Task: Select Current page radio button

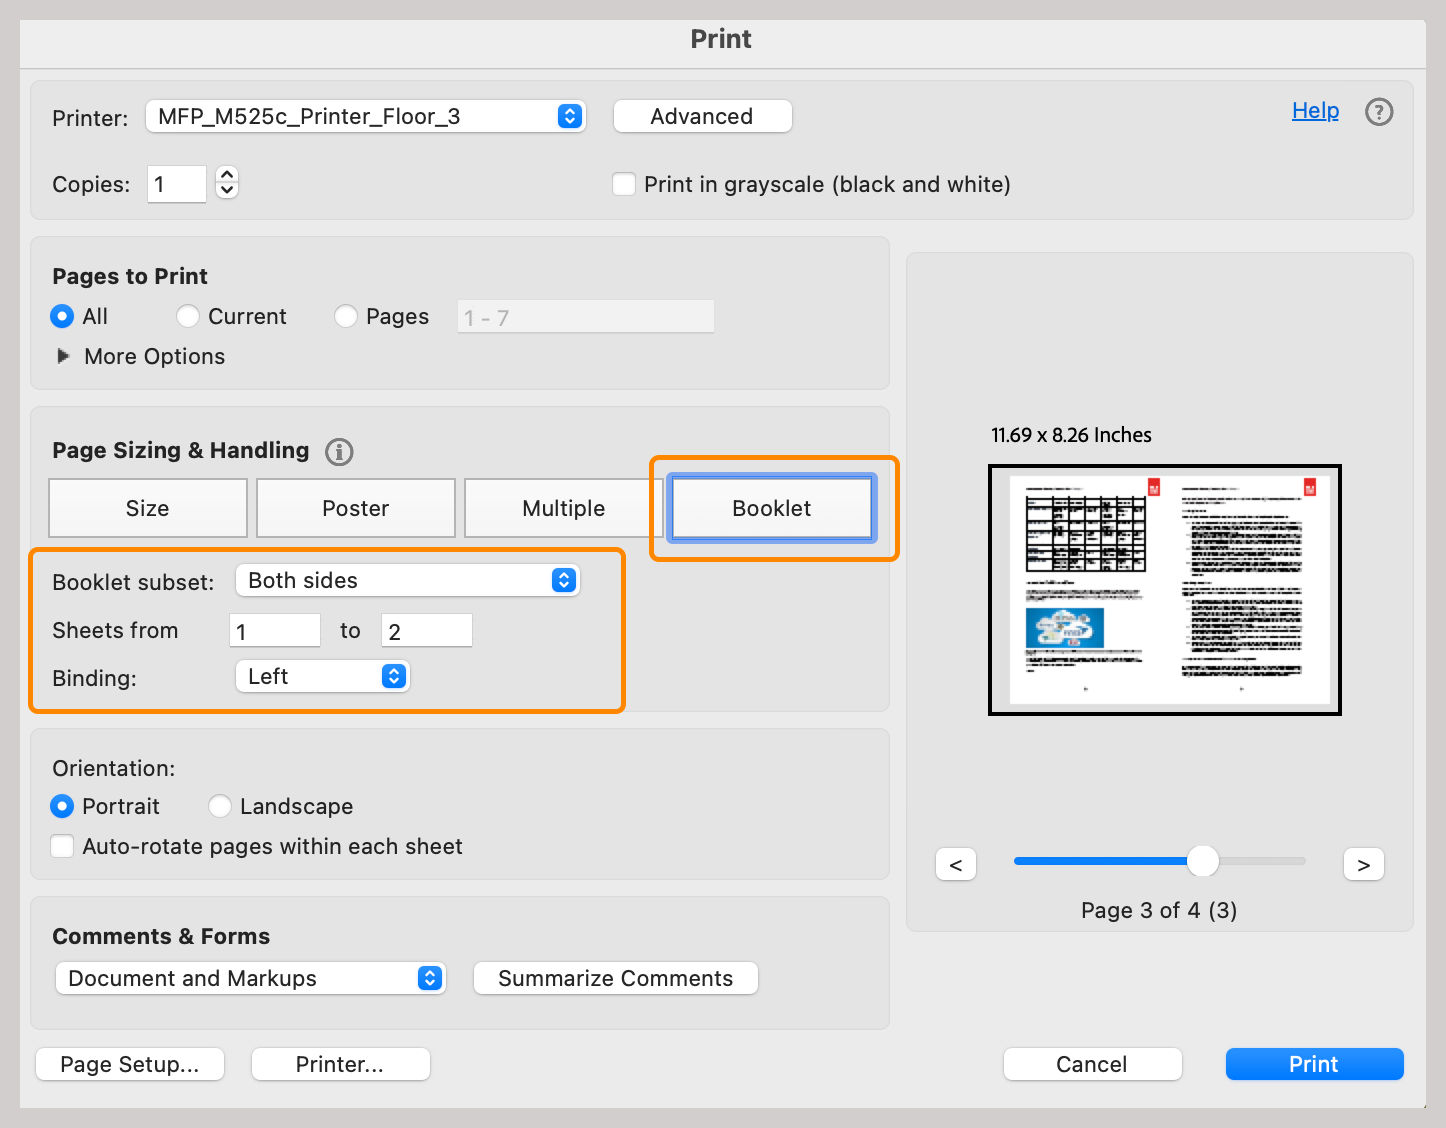Action: click(187, 316)
